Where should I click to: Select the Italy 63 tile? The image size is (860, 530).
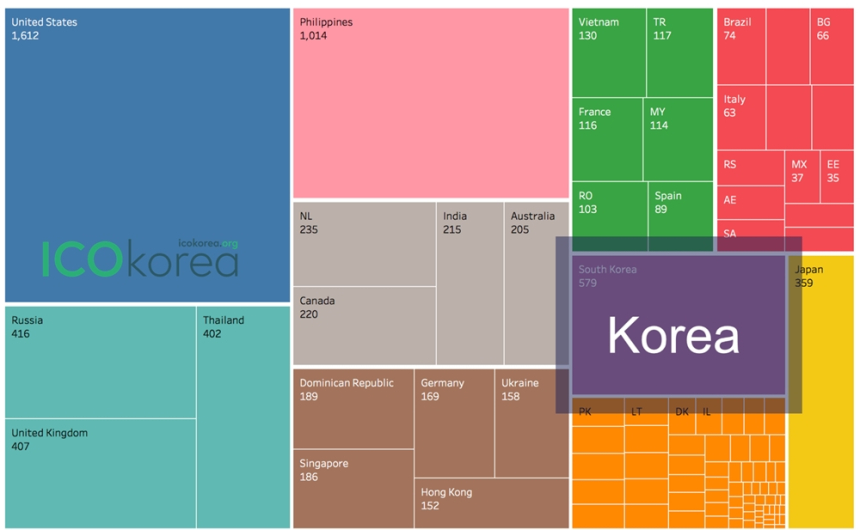point(742,117)
